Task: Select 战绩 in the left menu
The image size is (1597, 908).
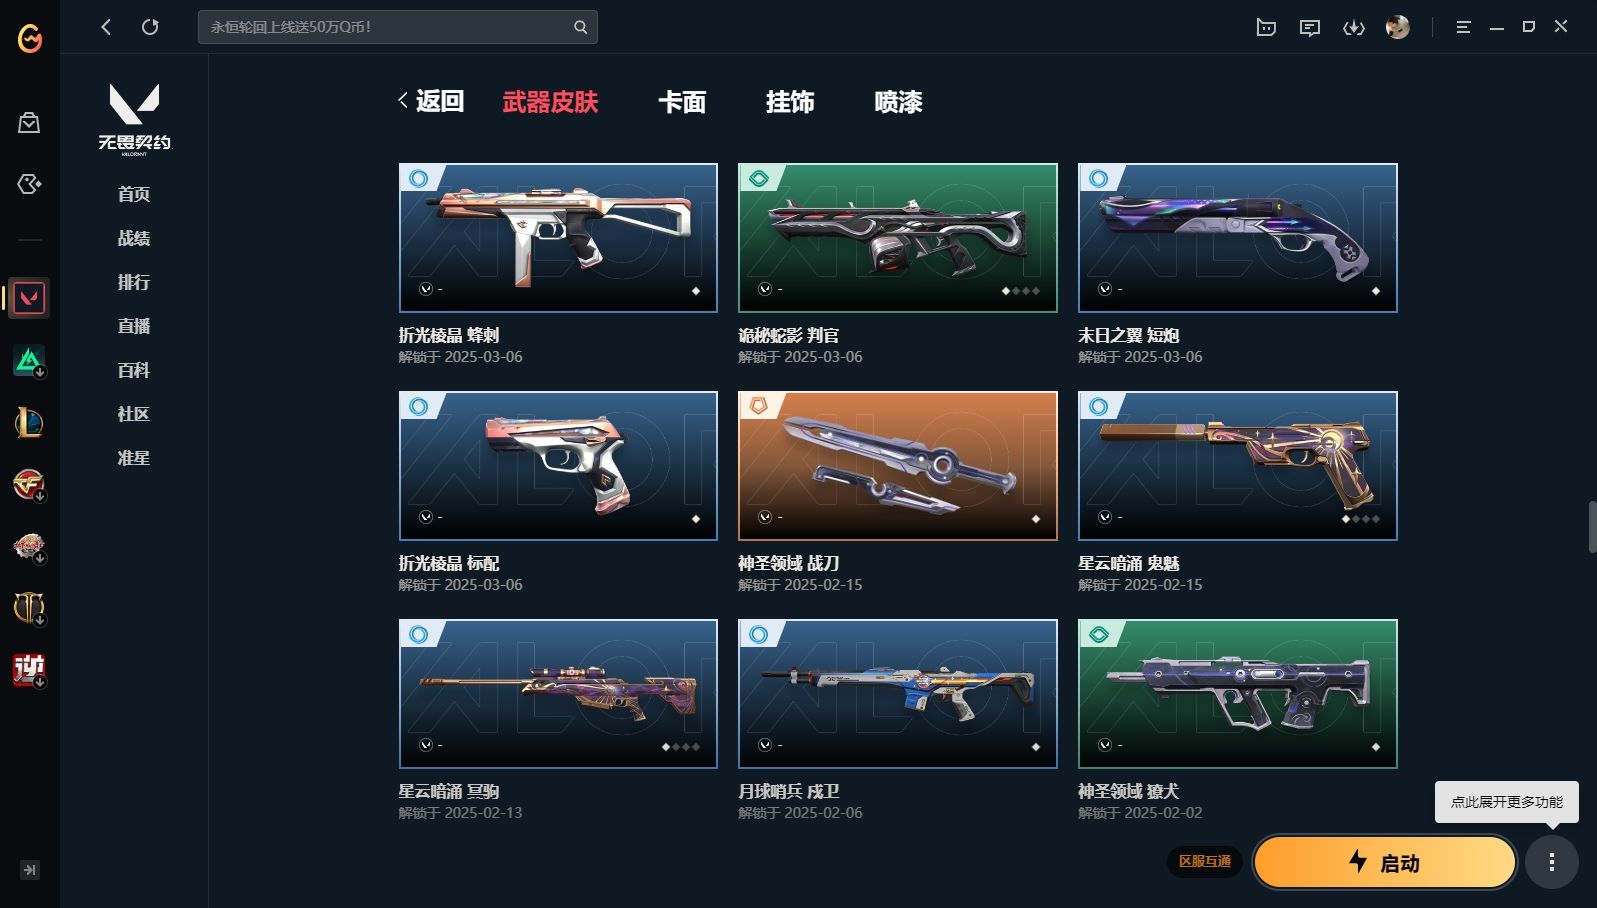Action: click(134, 238)
